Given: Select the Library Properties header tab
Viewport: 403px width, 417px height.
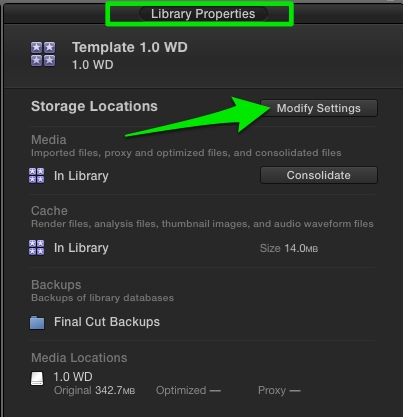Looking at the screenshot, I should pos(203,14).
